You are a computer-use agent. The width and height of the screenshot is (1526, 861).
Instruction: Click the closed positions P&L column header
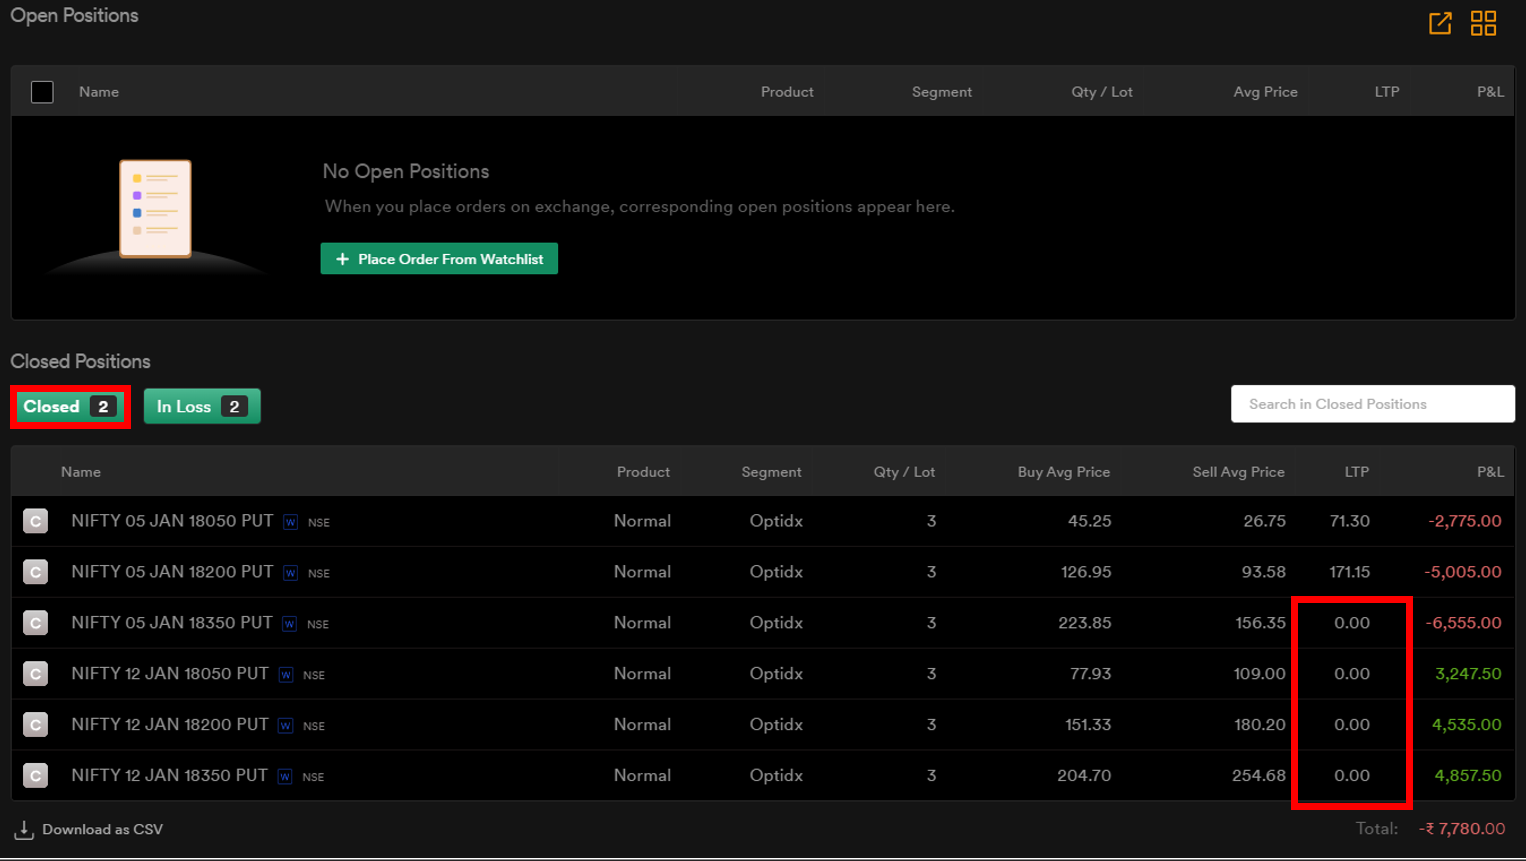click(1490, 472)
